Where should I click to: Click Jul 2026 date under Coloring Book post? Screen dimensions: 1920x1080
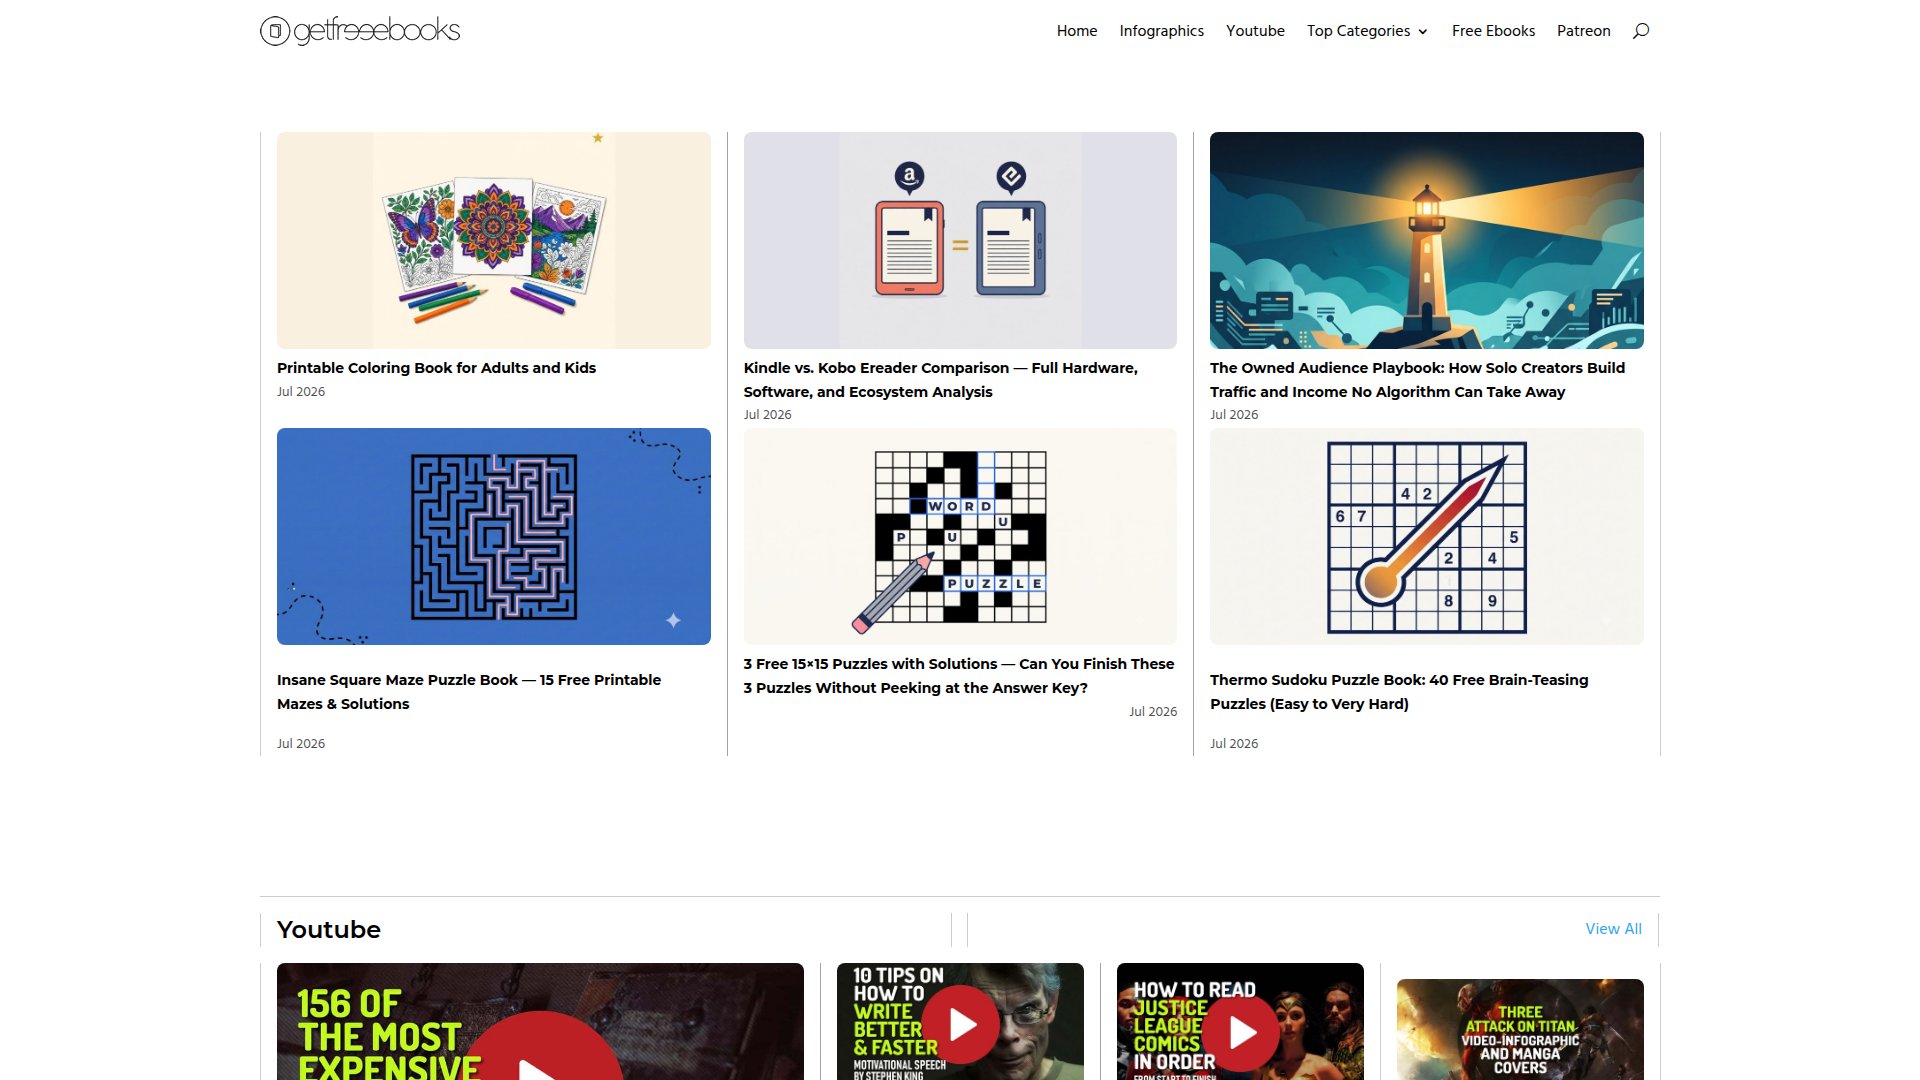[x=301, y=392]
